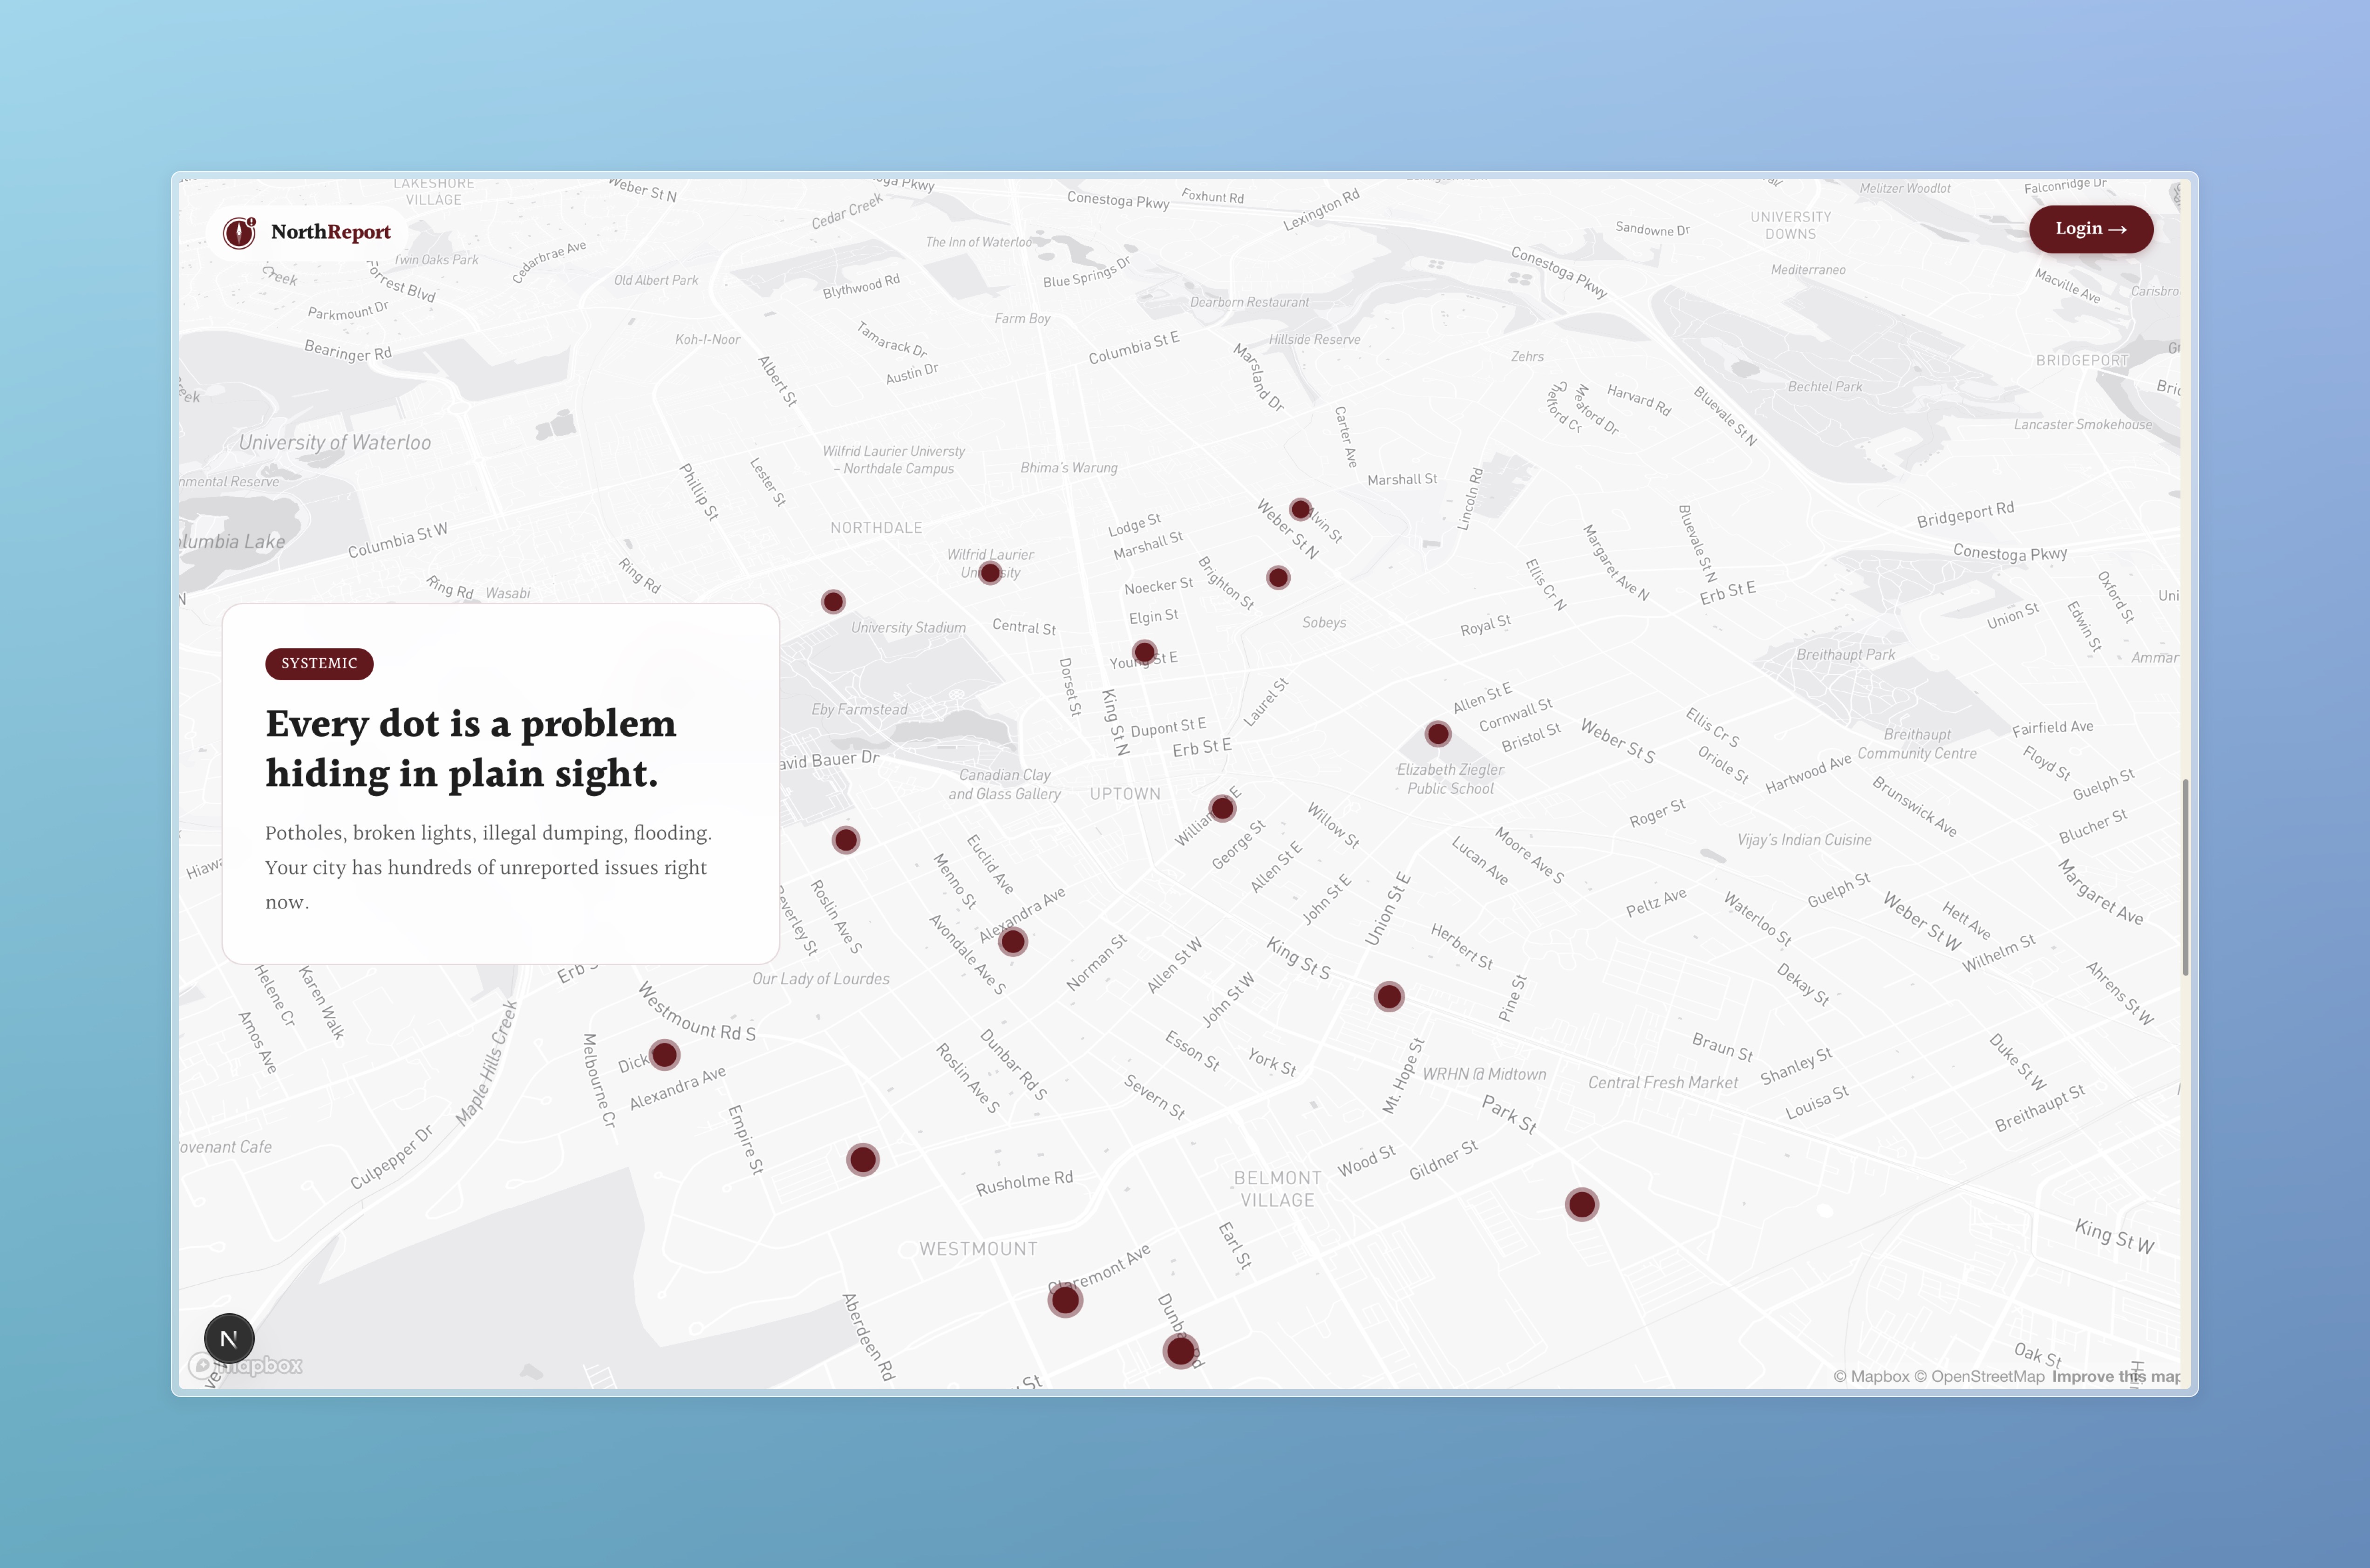Click map dot on Claremont Ave
The width and height of the screenshot is (2370, 1568).
1065,1300
